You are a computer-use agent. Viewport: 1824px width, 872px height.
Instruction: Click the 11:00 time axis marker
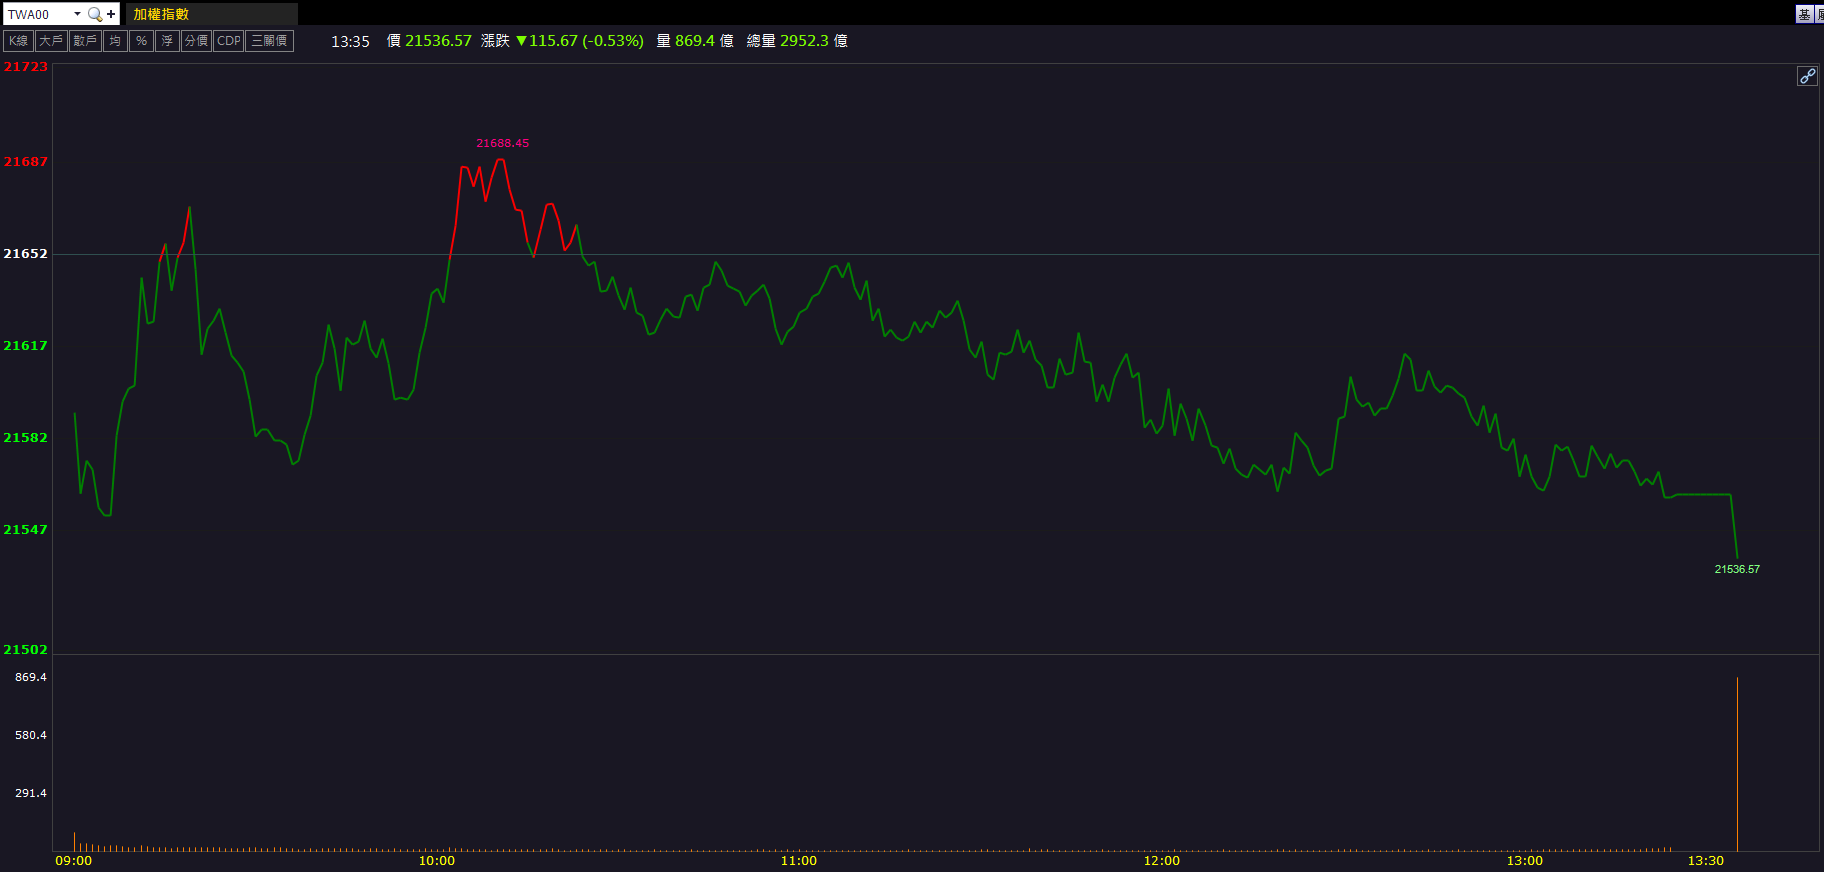798,861
